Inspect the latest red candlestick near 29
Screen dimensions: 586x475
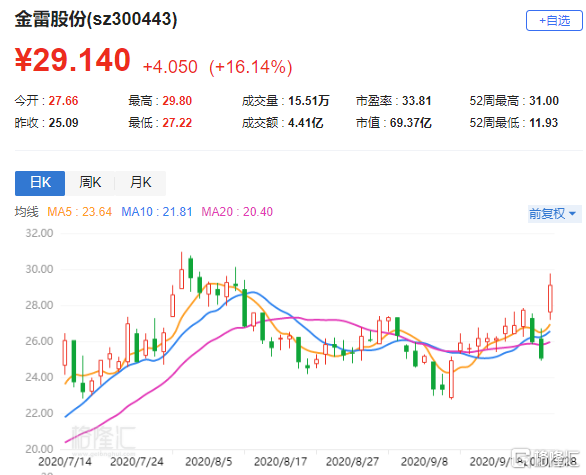tap(550, 298)
